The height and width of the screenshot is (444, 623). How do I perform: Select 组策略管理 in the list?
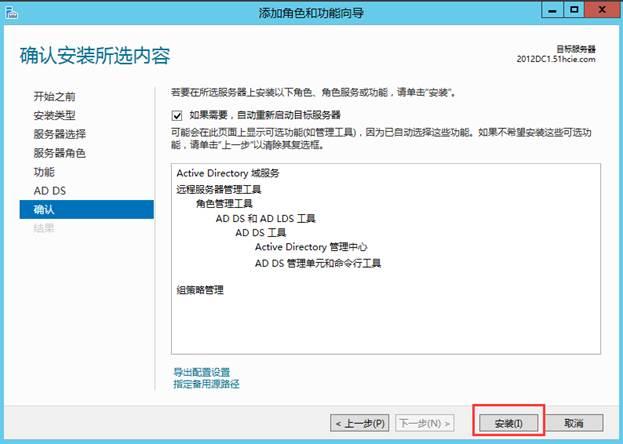point(200,290)
